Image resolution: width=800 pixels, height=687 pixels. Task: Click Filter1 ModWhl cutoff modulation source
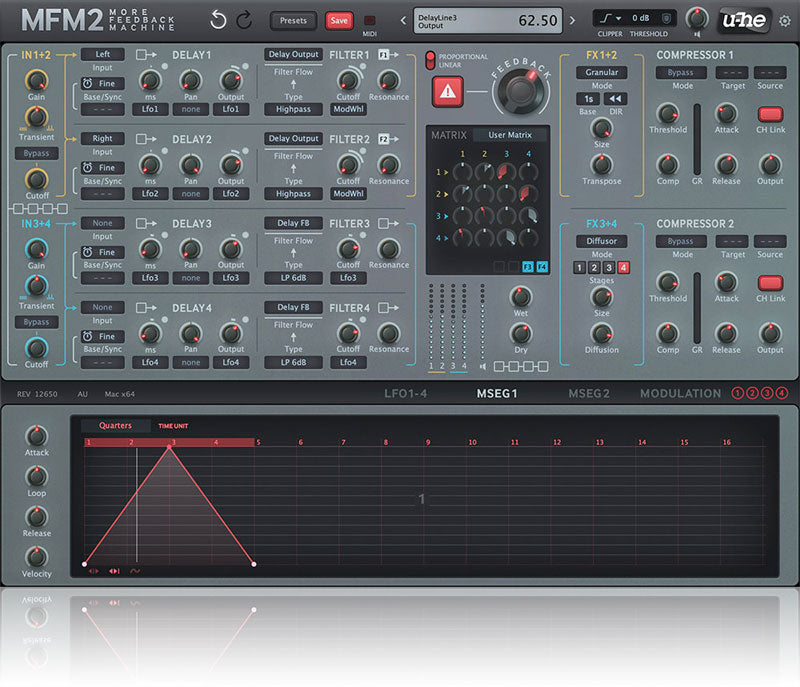point(348,109)
